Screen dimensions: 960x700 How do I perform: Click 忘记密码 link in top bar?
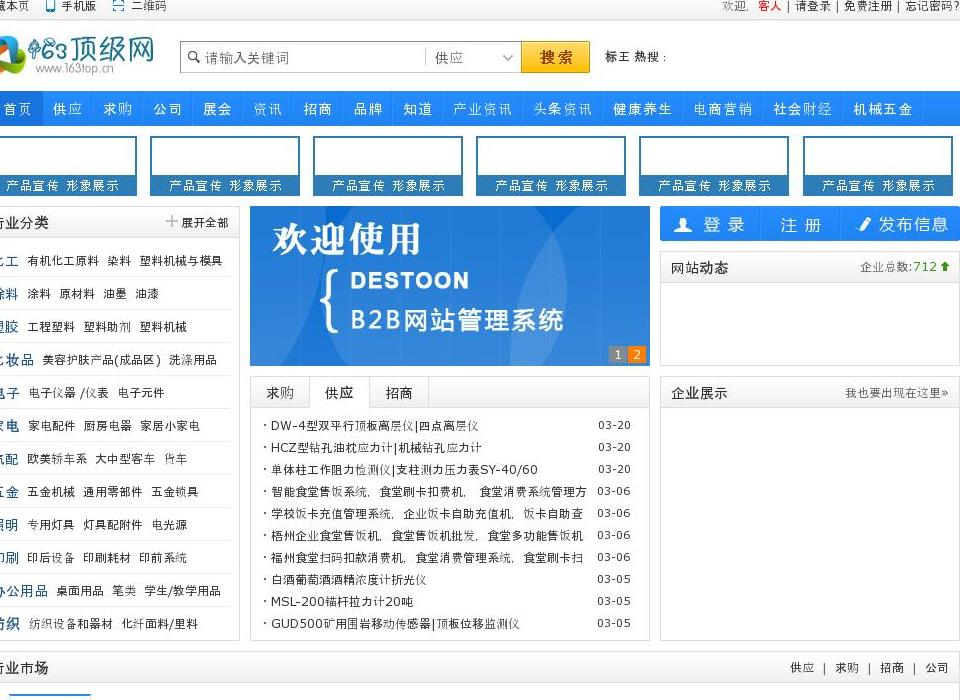pos(932,6)
